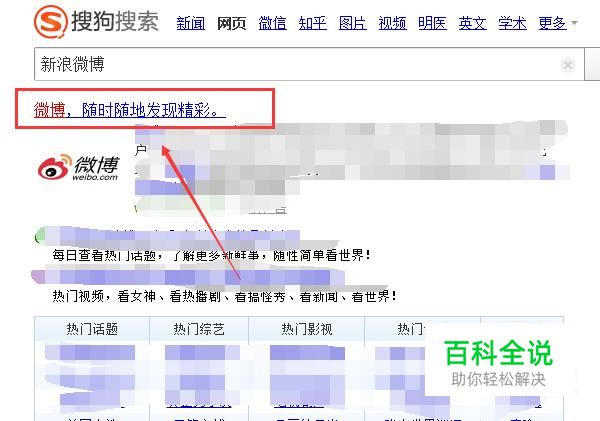This screenshot has height=421, width=600.
Task: Click the Sogou Search logo
Action: 96,21
